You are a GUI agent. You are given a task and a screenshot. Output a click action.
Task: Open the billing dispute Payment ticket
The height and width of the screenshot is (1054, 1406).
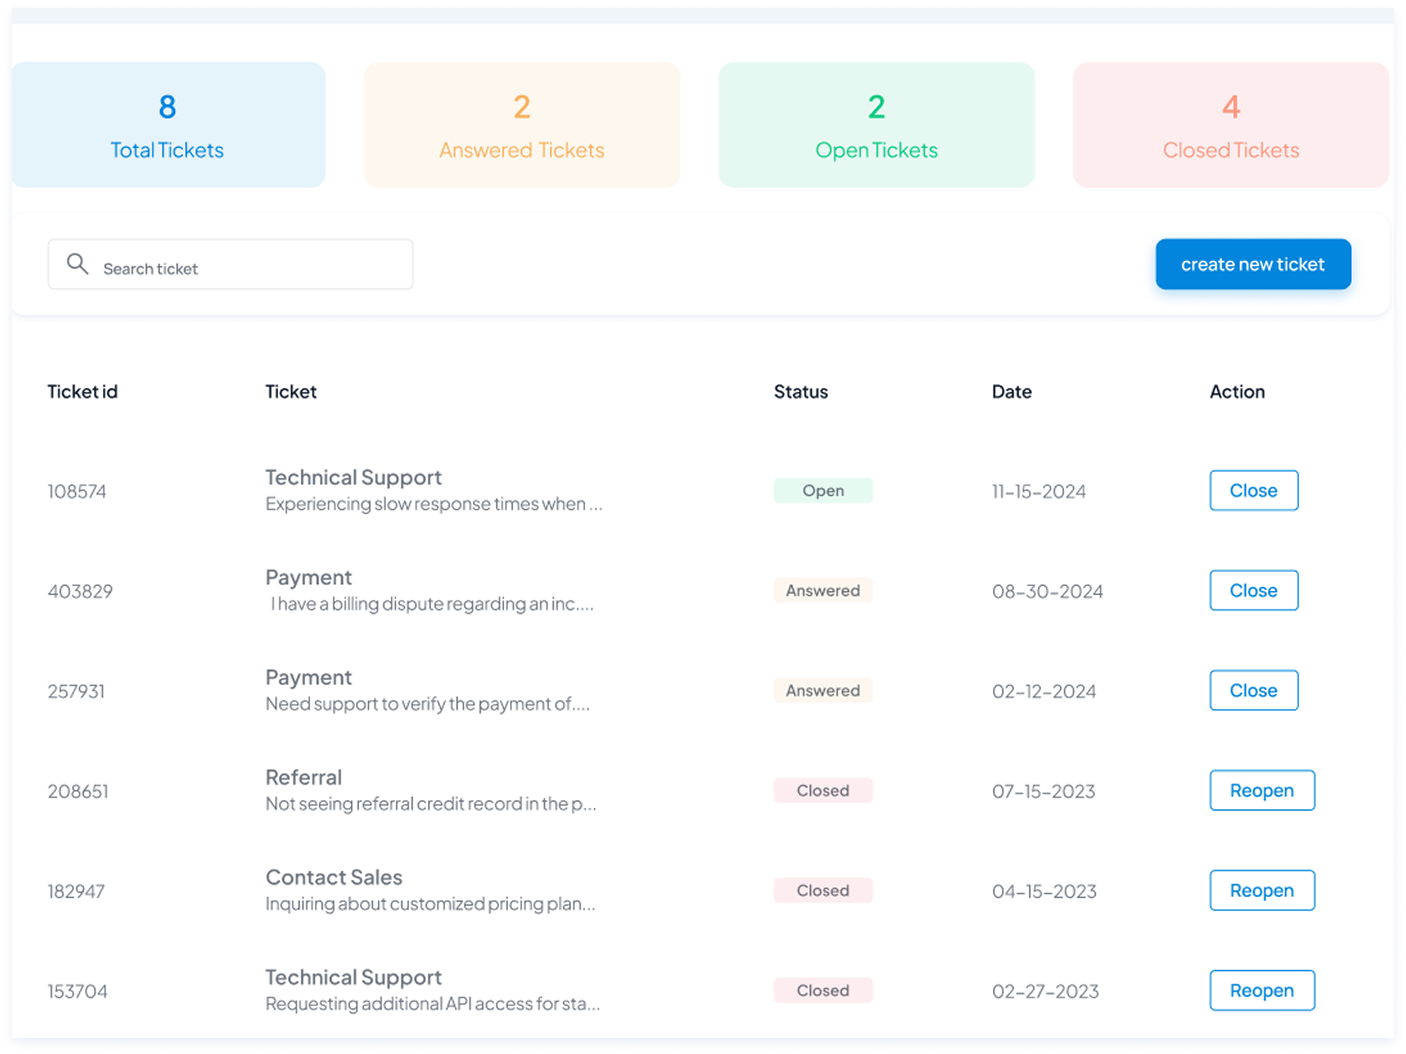click(x=308, y=578)
